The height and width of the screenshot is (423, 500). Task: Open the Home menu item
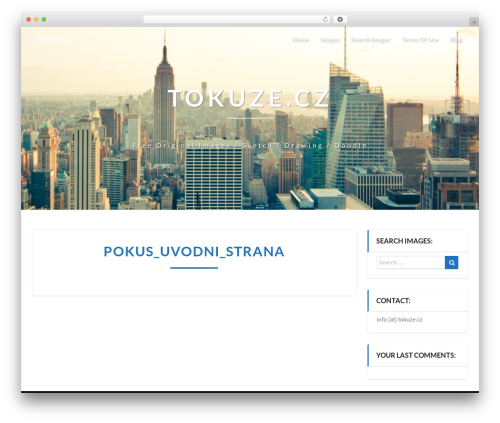[x=301, y=40]
